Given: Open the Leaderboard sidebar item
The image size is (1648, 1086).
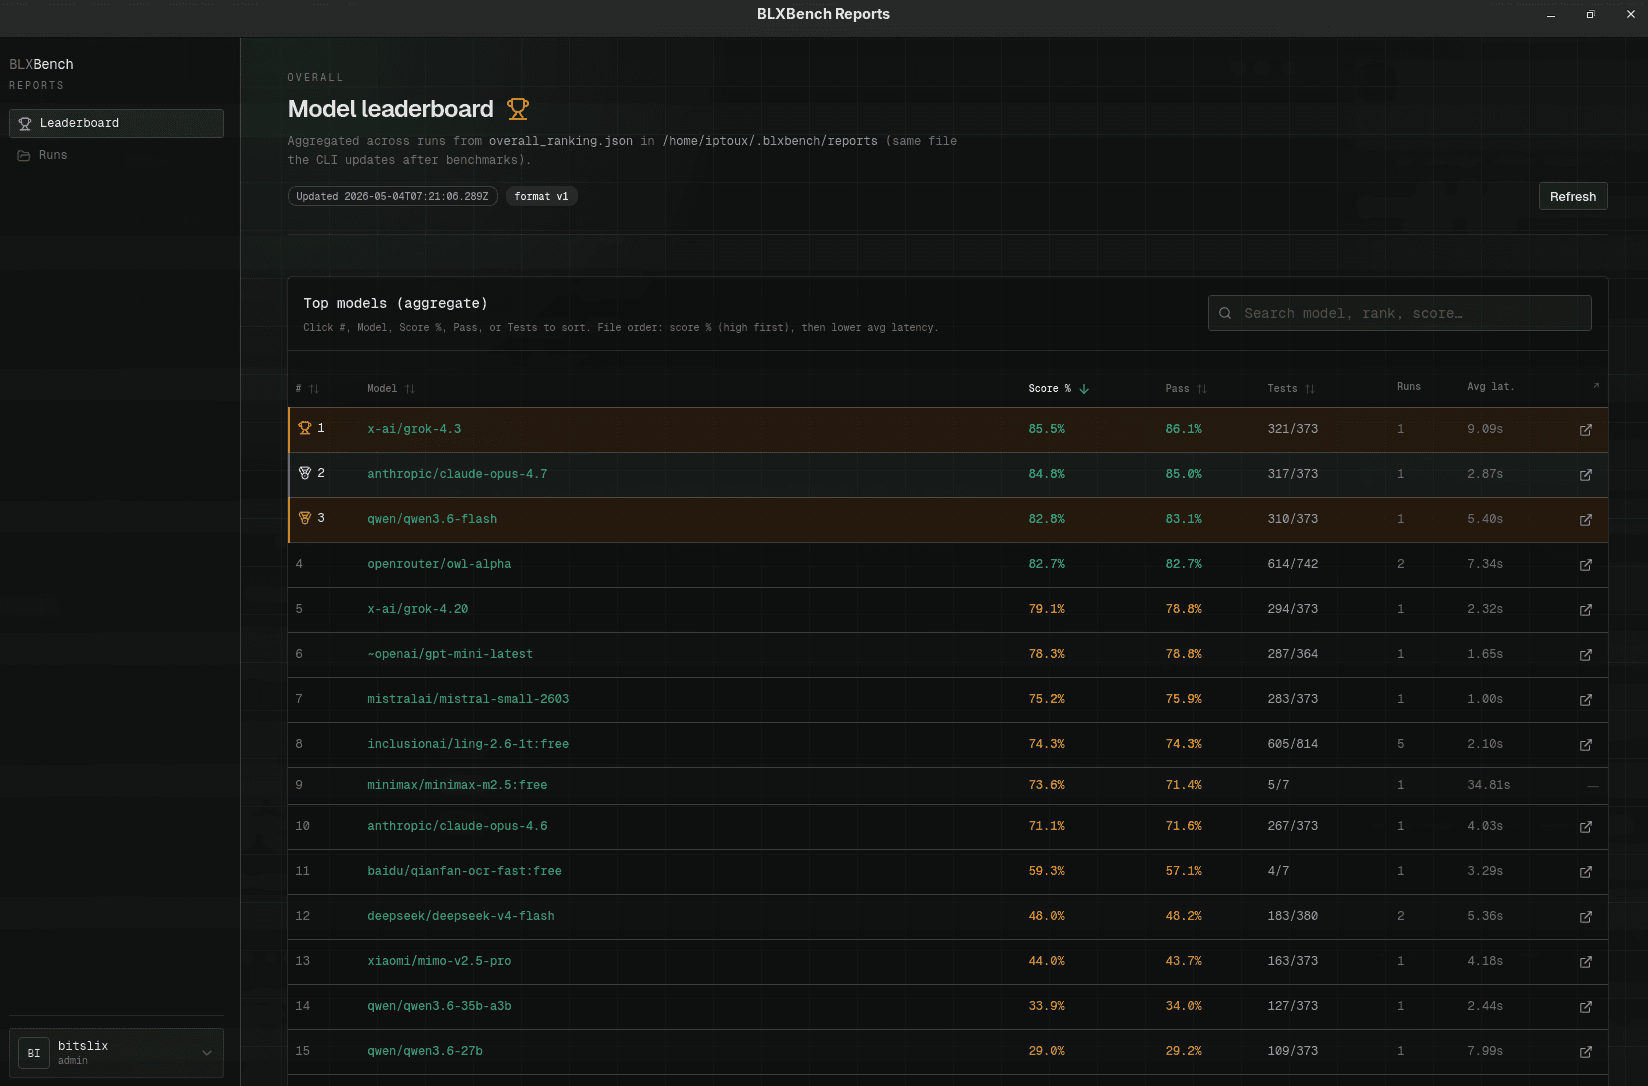Looking at the screenshot, I should [116, 123].
